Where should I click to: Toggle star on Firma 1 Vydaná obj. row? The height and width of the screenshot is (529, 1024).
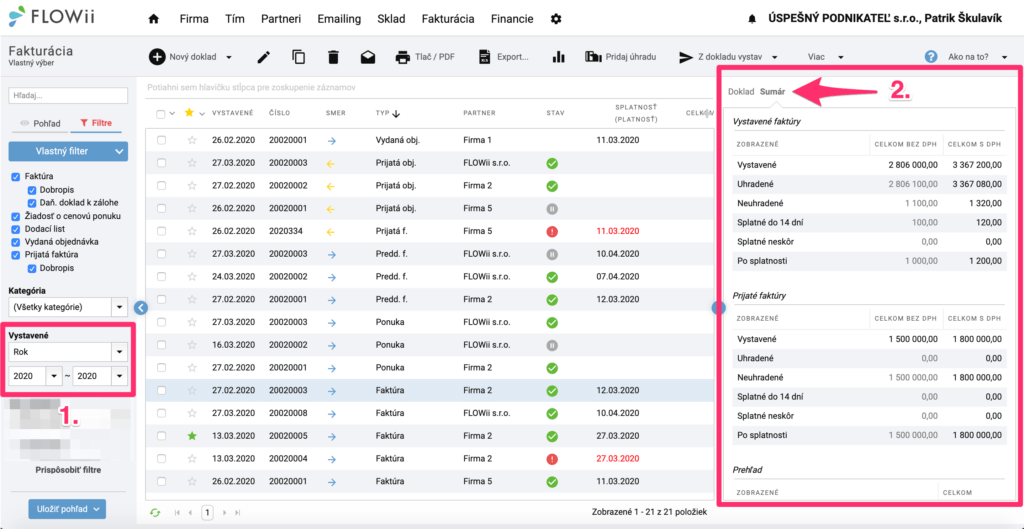click(191, 140)
